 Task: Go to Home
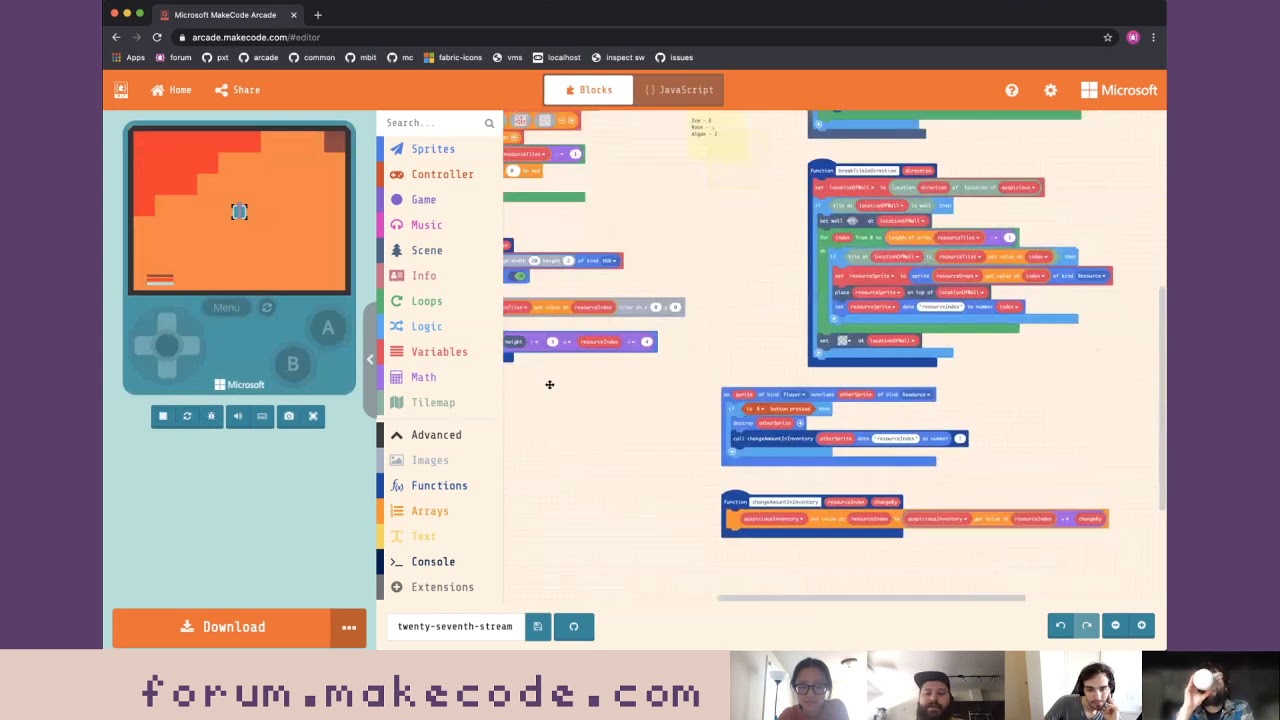tap(171, 90)
